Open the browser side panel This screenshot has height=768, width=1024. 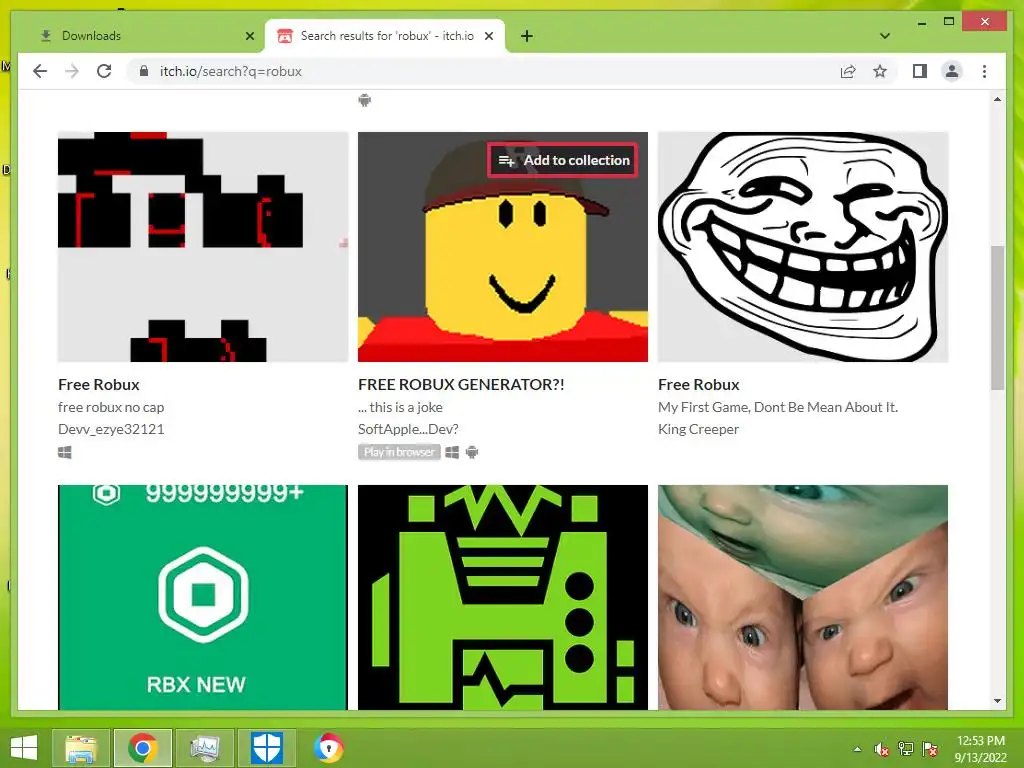pos(920,71)
